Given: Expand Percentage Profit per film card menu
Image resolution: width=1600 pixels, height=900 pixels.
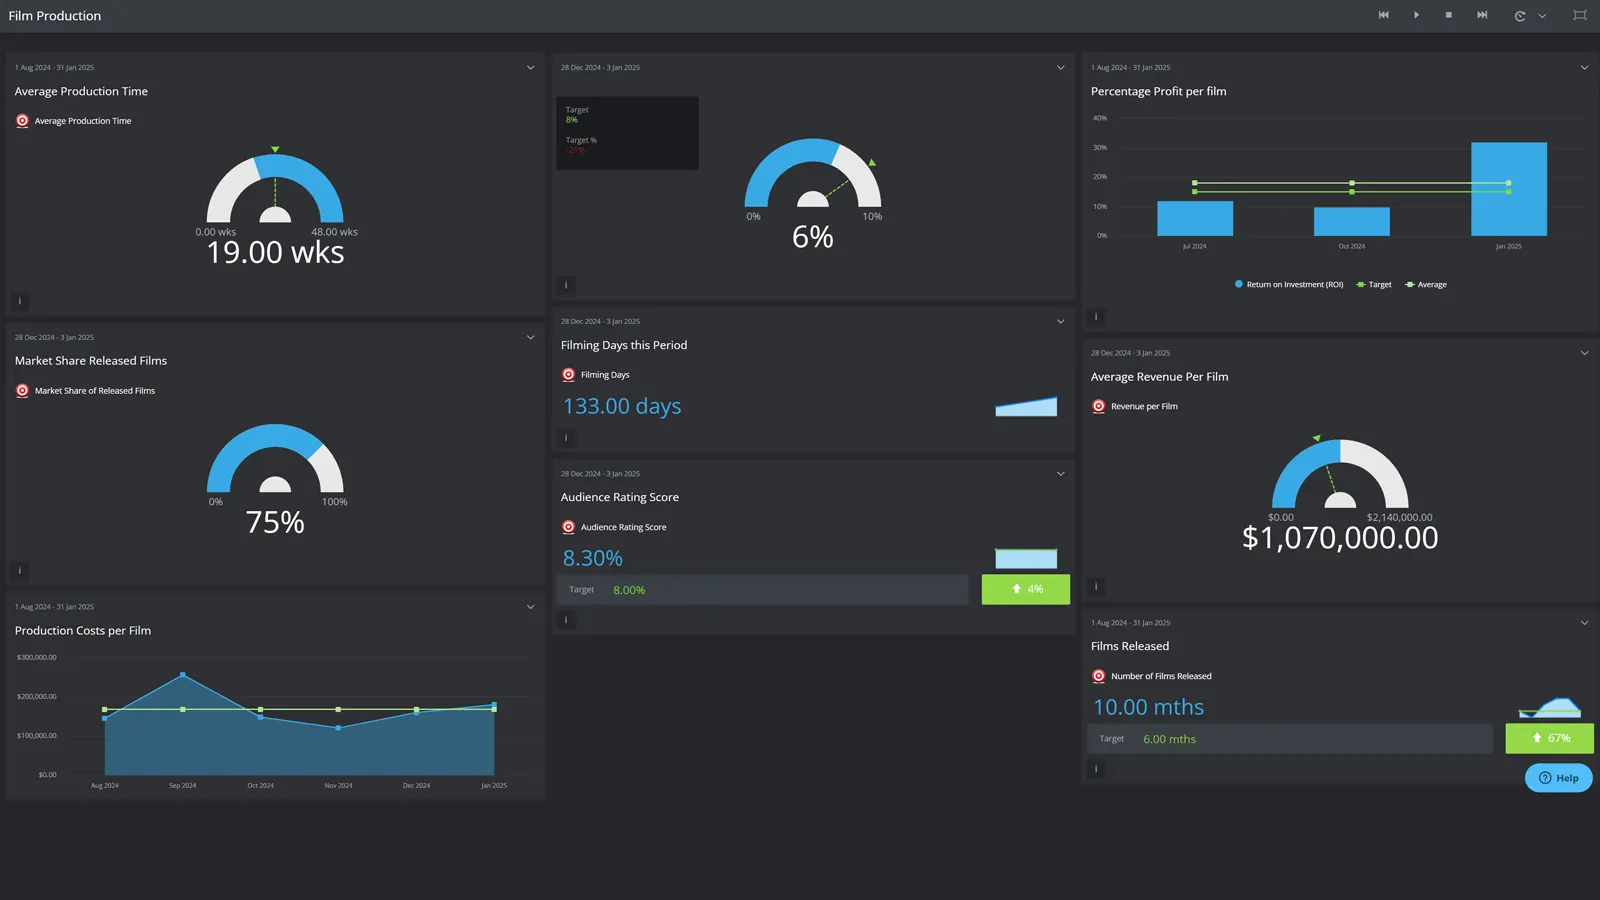Looking at the screenshot, I should [x=1584, y=68].
